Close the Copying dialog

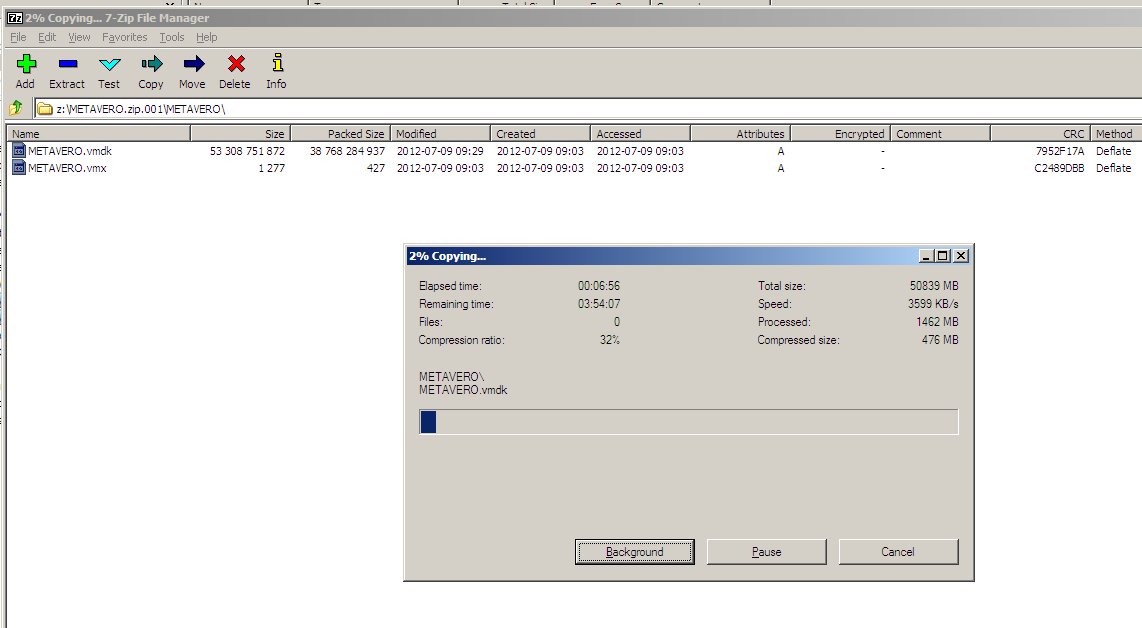pyautogui.click(x=961, y=256)
